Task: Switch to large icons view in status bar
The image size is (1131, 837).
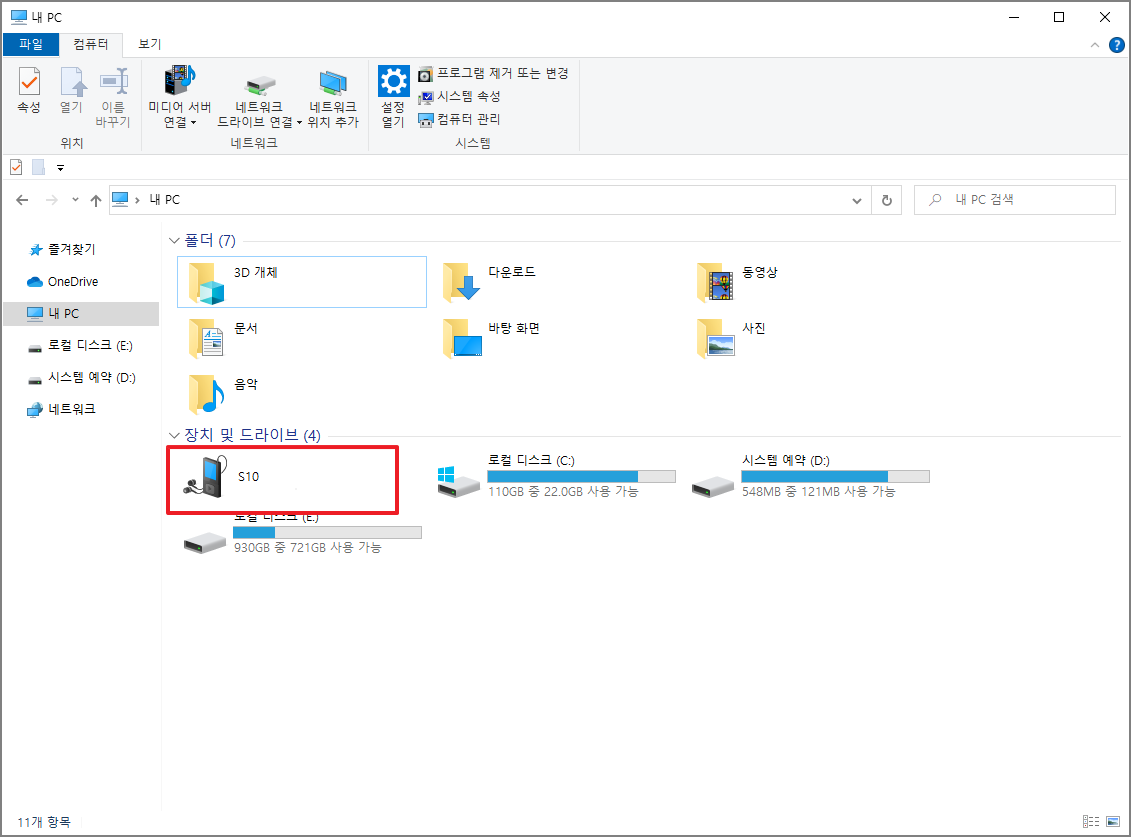Action: click(1113, 822)
